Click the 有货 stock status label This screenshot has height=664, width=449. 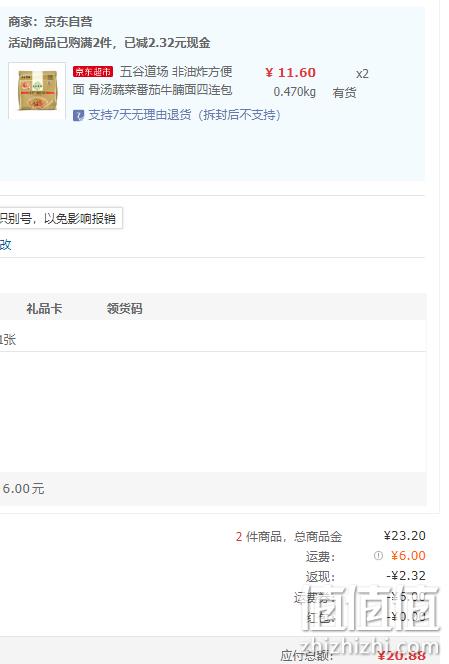344,92
